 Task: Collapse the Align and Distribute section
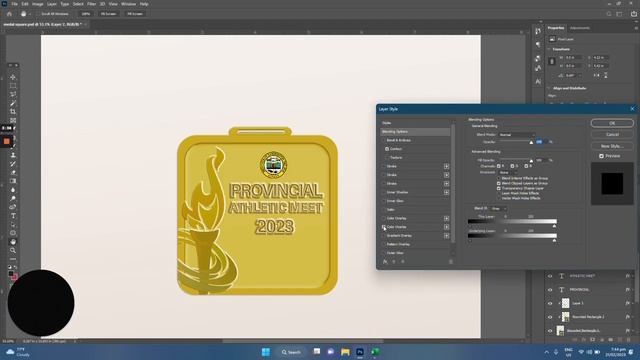click(x=549, y=88)
